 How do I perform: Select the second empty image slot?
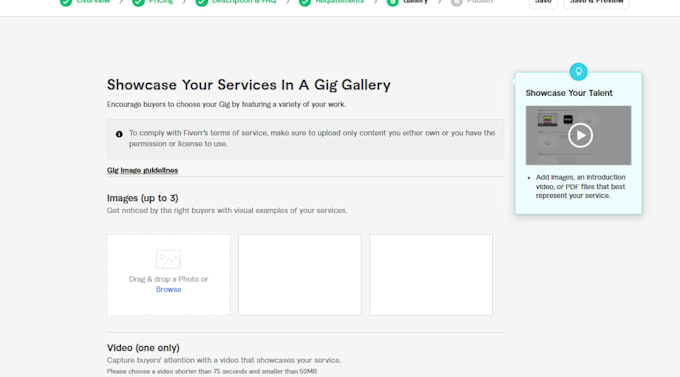299,275
